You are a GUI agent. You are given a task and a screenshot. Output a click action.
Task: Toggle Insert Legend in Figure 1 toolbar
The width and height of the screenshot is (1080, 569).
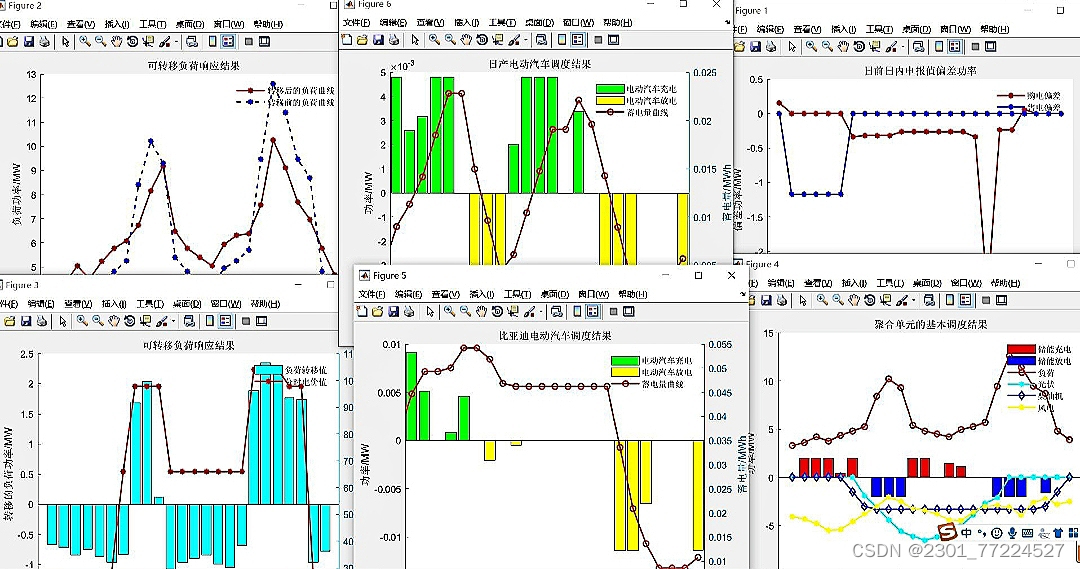click(x=955, y=46)
